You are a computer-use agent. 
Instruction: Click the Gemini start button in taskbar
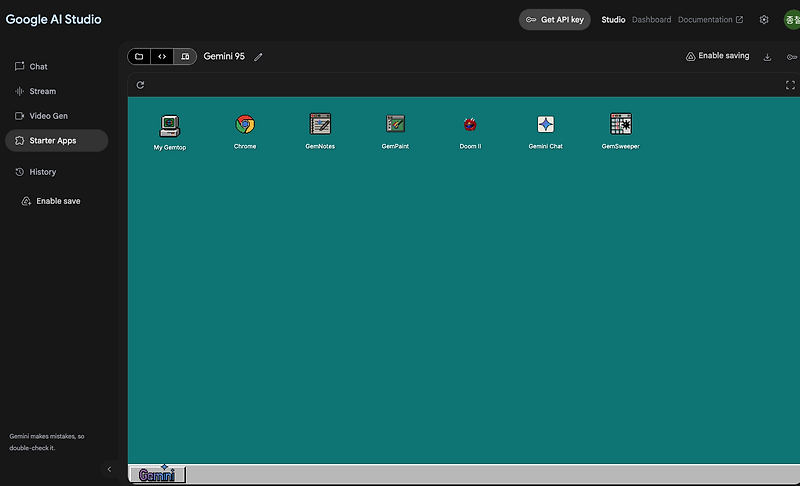(x=157, y=474)
